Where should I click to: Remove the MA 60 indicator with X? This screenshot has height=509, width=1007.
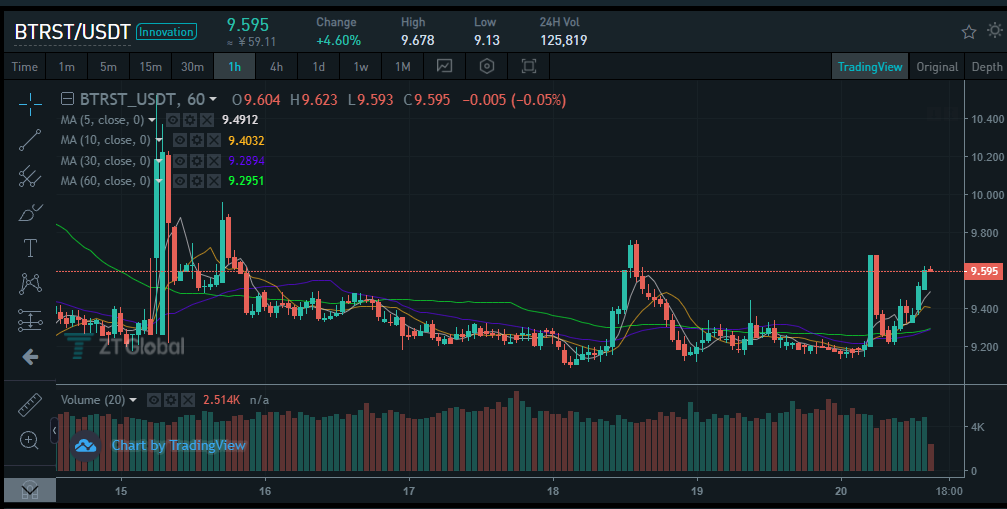pos(214,182)
